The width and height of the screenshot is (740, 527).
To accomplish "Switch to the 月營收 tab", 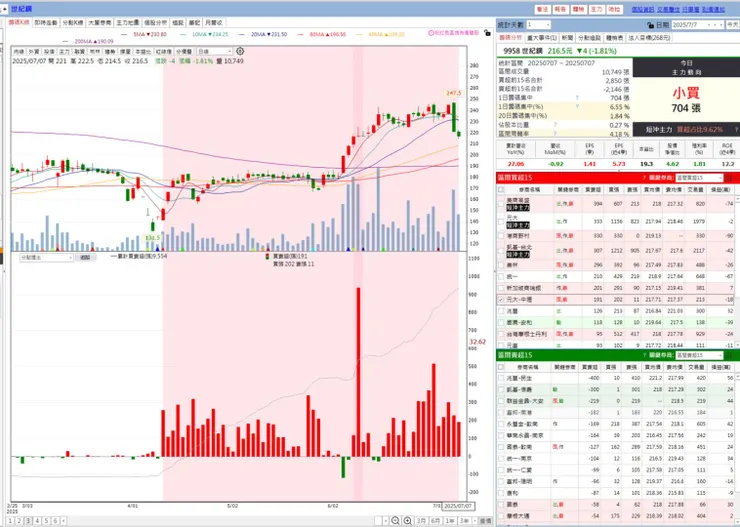I will (214, 23).
